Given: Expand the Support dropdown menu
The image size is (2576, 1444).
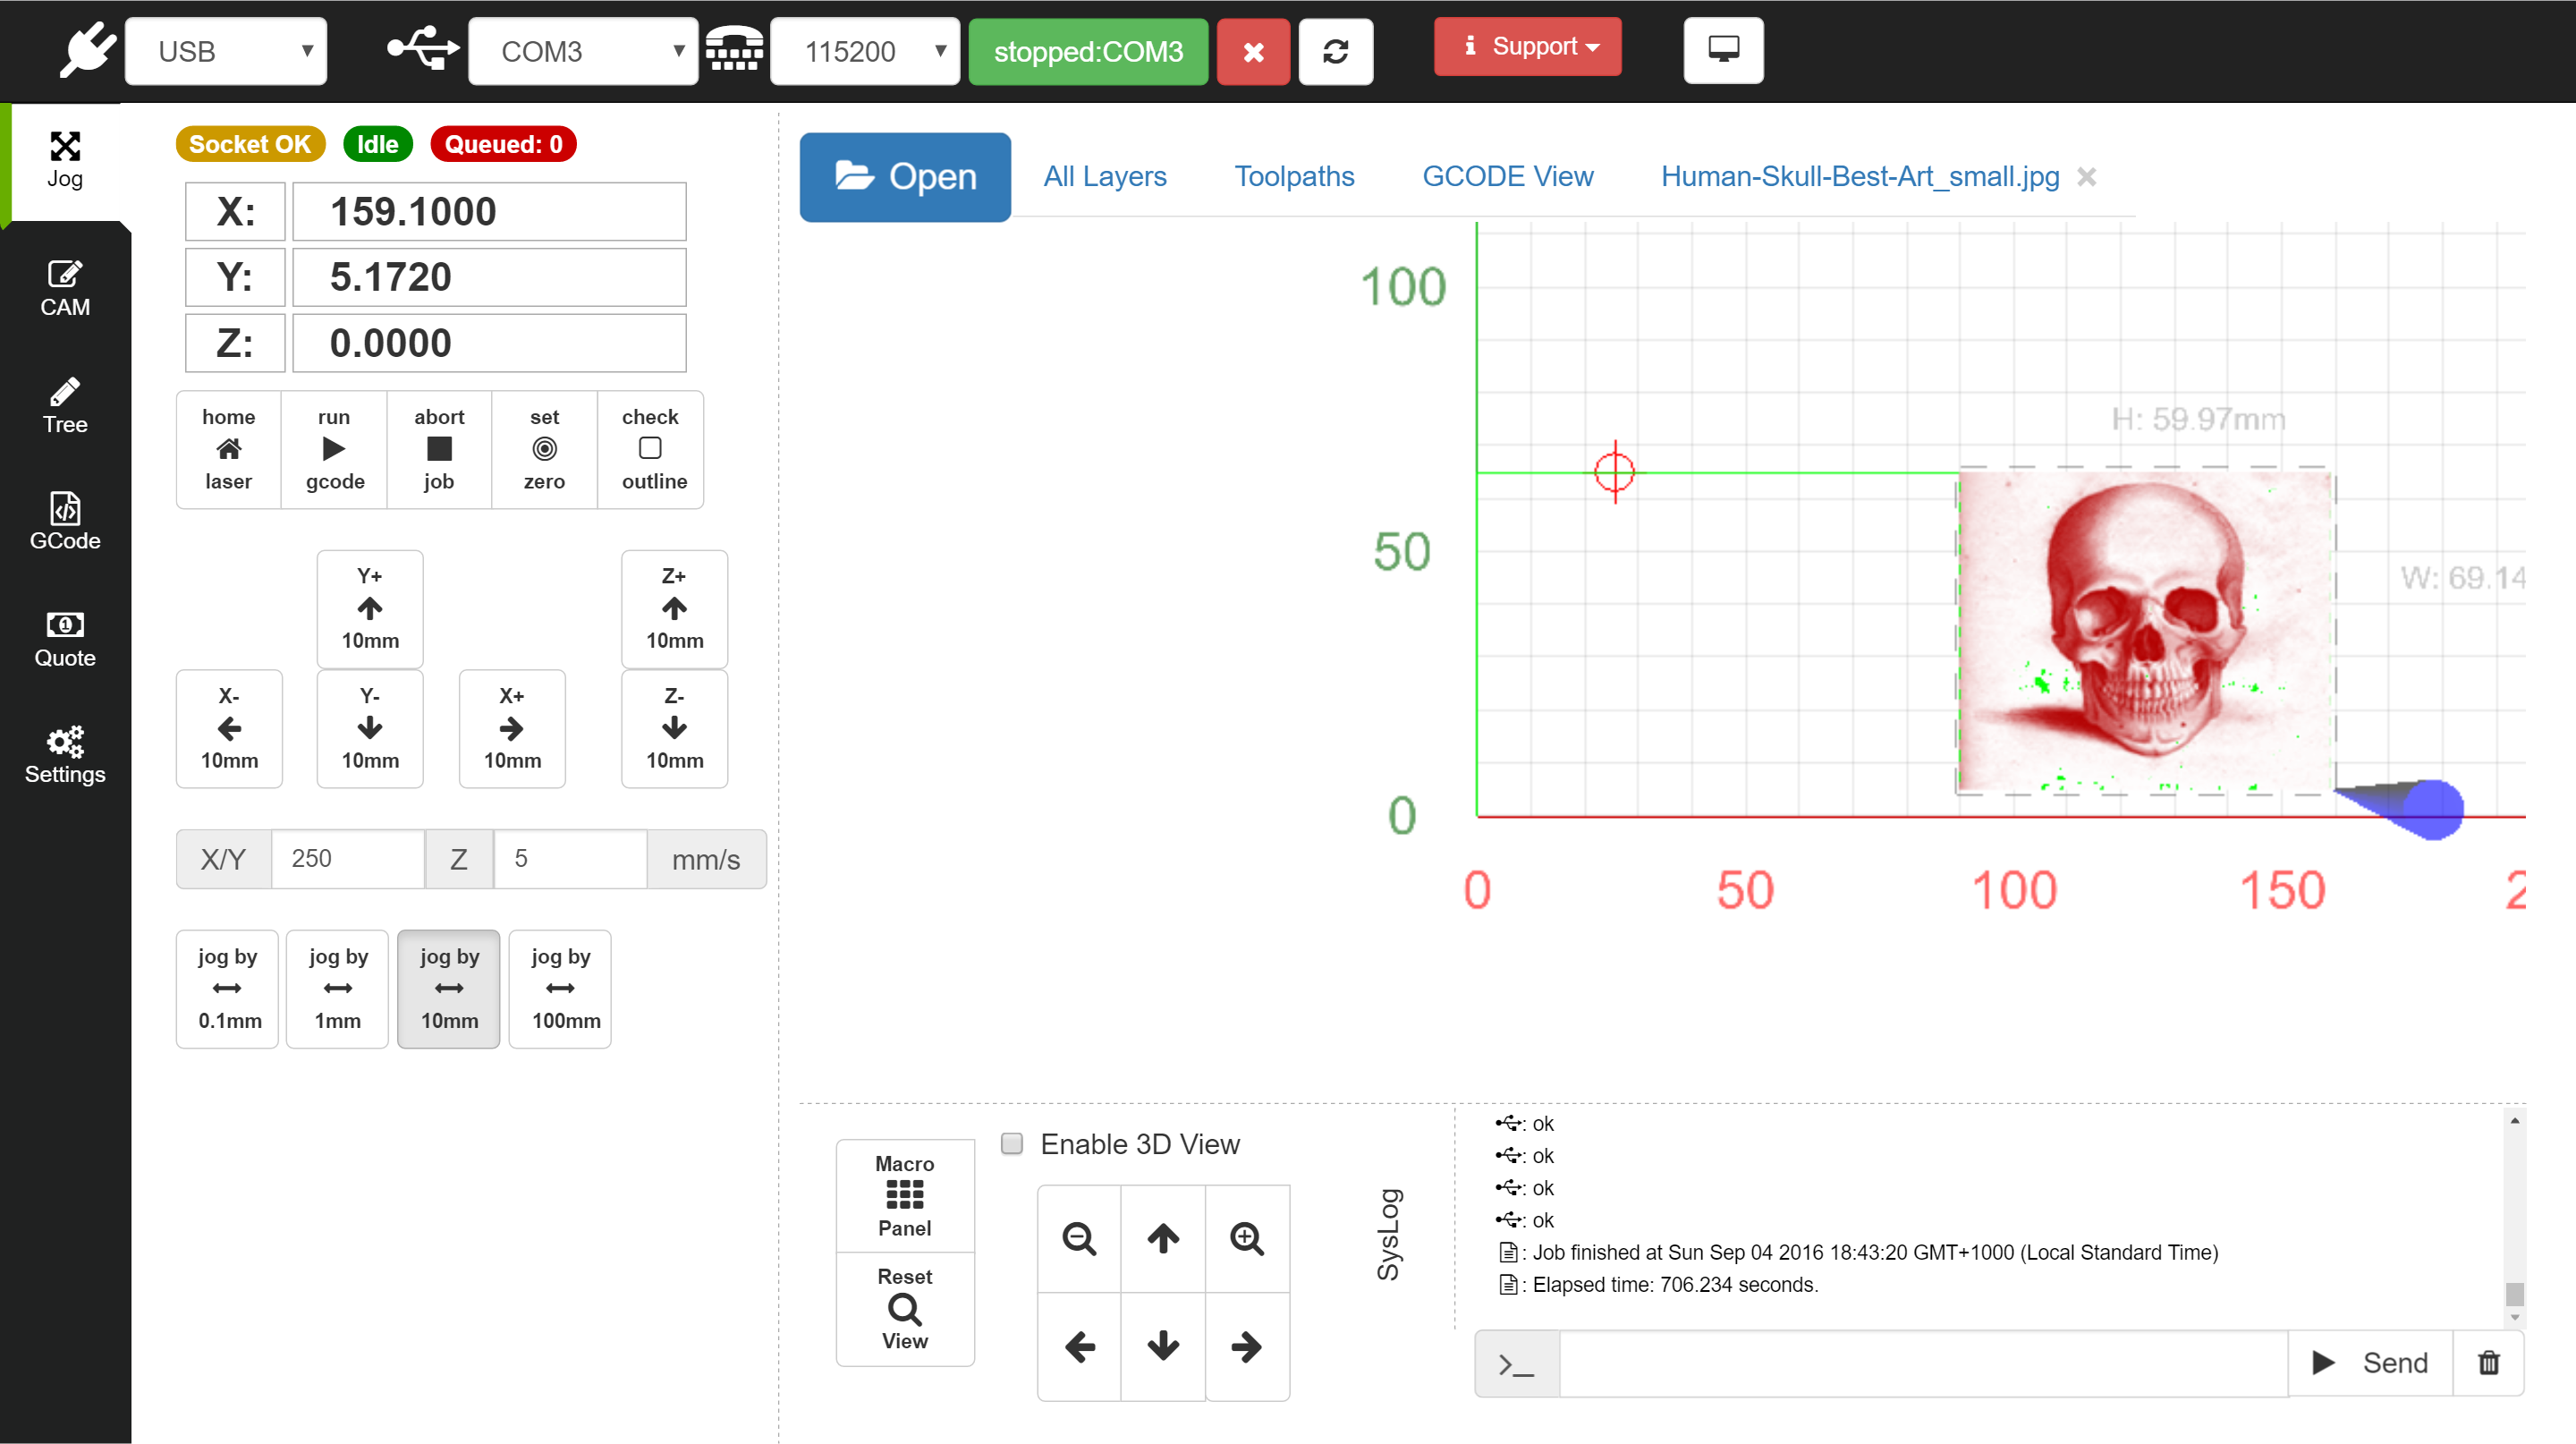Looking at the screenshot, I should 1528,47.
